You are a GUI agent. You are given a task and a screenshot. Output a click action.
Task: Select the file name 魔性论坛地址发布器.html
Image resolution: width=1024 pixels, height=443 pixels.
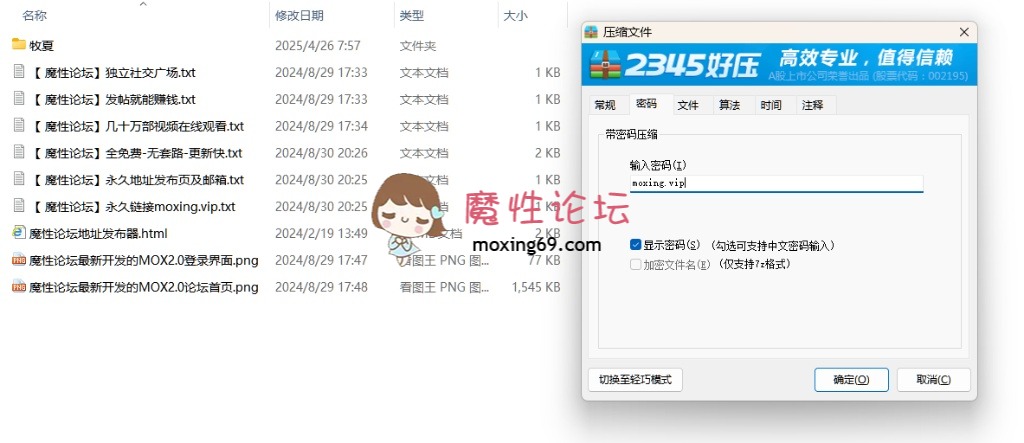point(99,233)
